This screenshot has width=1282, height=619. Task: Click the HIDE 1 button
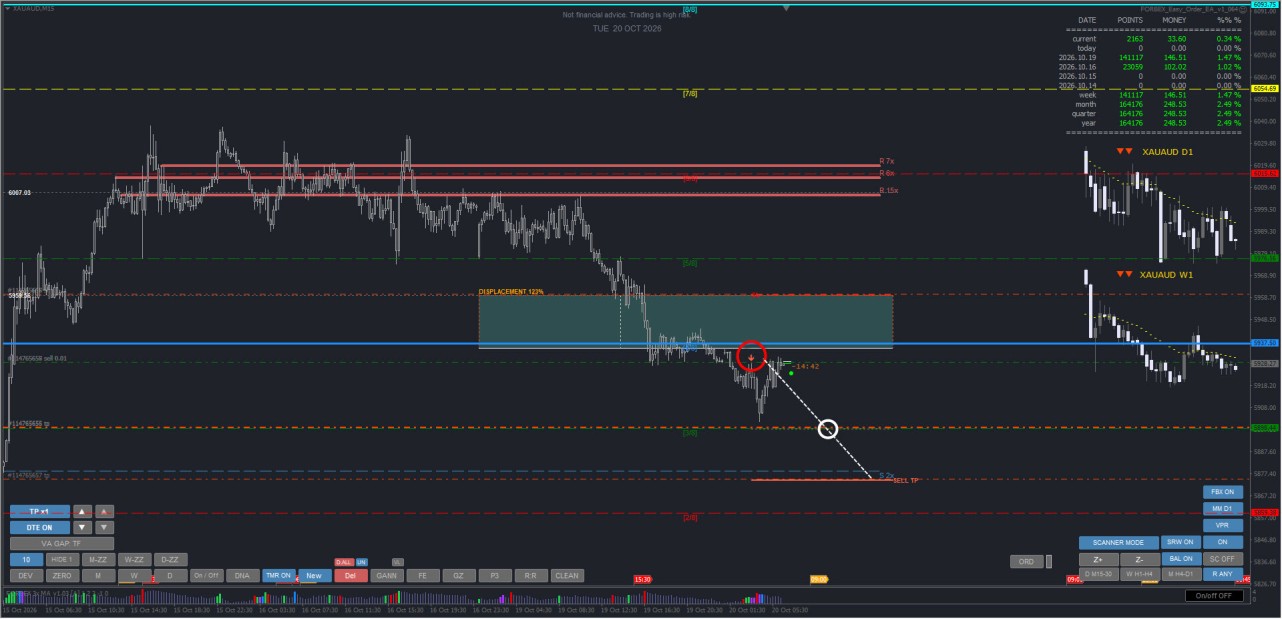[62, 560]
